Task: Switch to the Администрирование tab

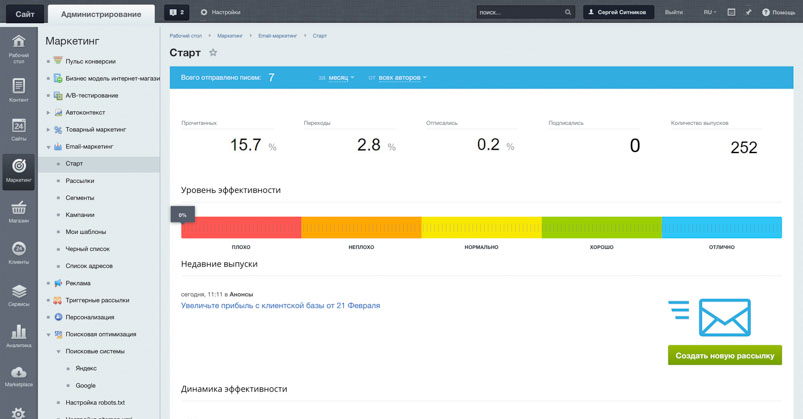Action: [101, 14]
